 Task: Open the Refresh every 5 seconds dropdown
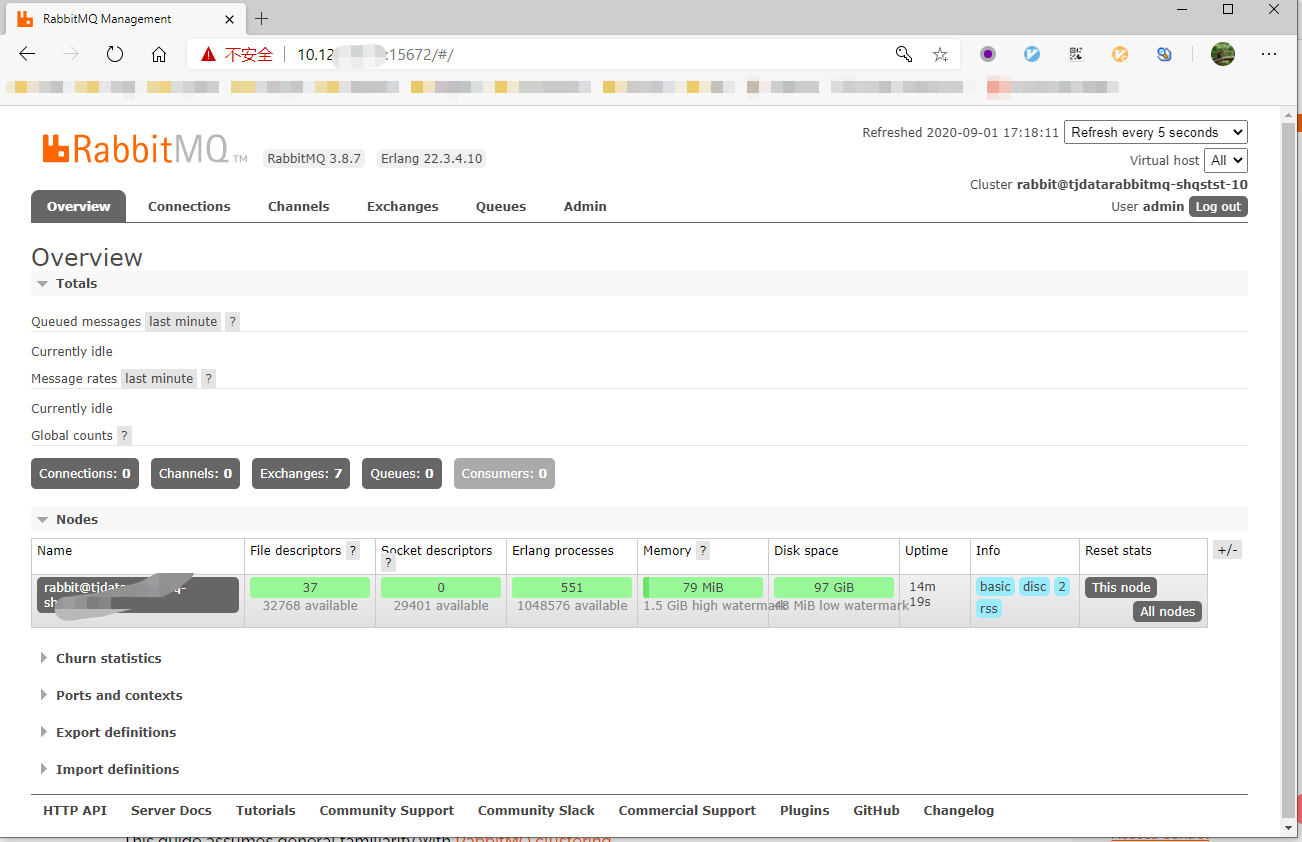point(1156,132)
